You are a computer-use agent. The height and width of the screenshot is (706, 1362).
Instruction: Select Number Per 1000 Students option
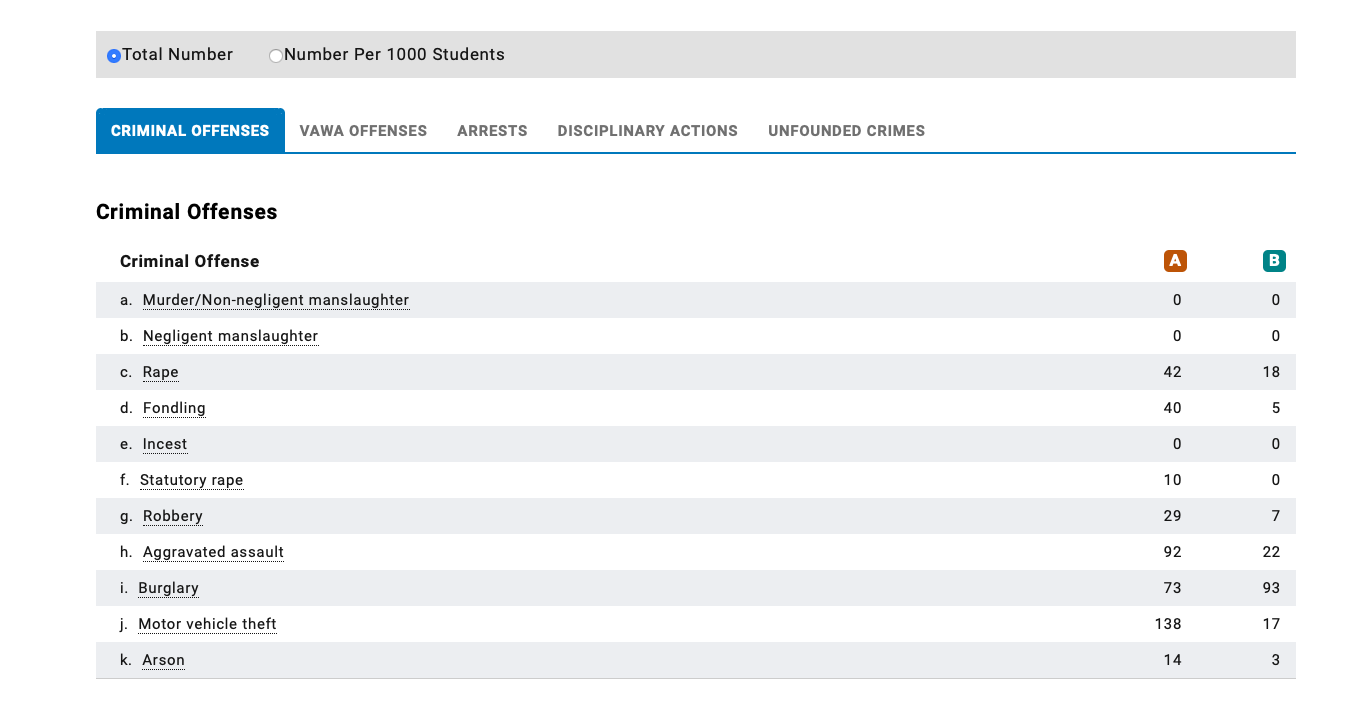pos(276,56)
